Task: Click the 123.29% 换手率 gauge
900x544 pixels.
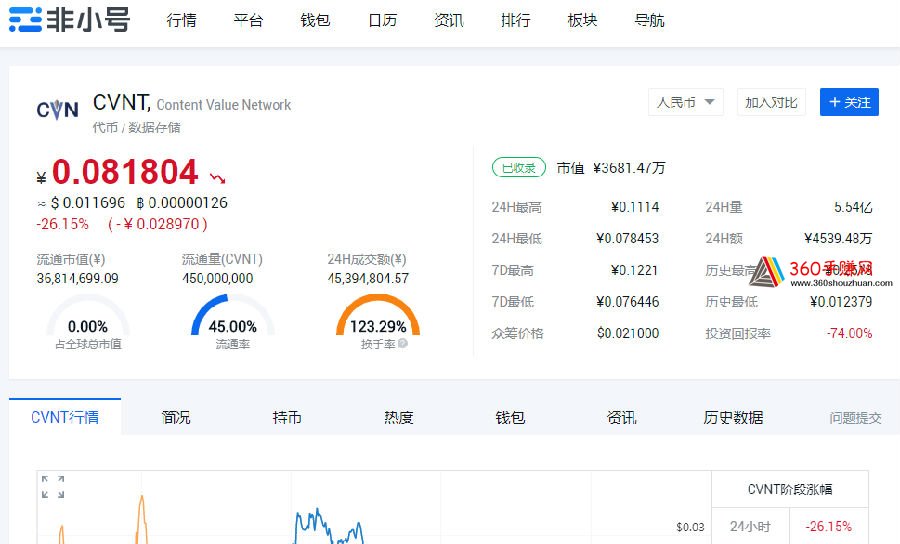Action: point(378,316)
